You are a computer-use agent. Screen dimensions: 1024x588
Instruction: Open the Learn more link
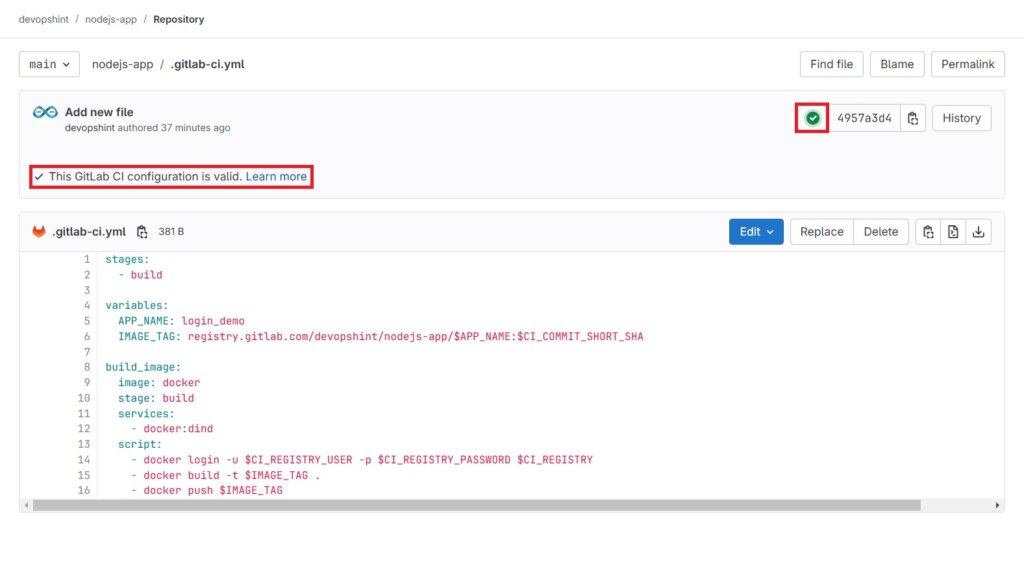276,176
